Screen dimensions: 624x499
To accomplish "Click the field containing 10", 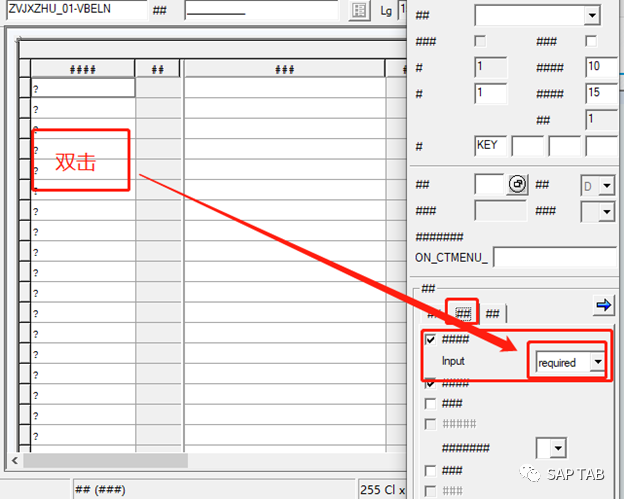I will (601, 67).
